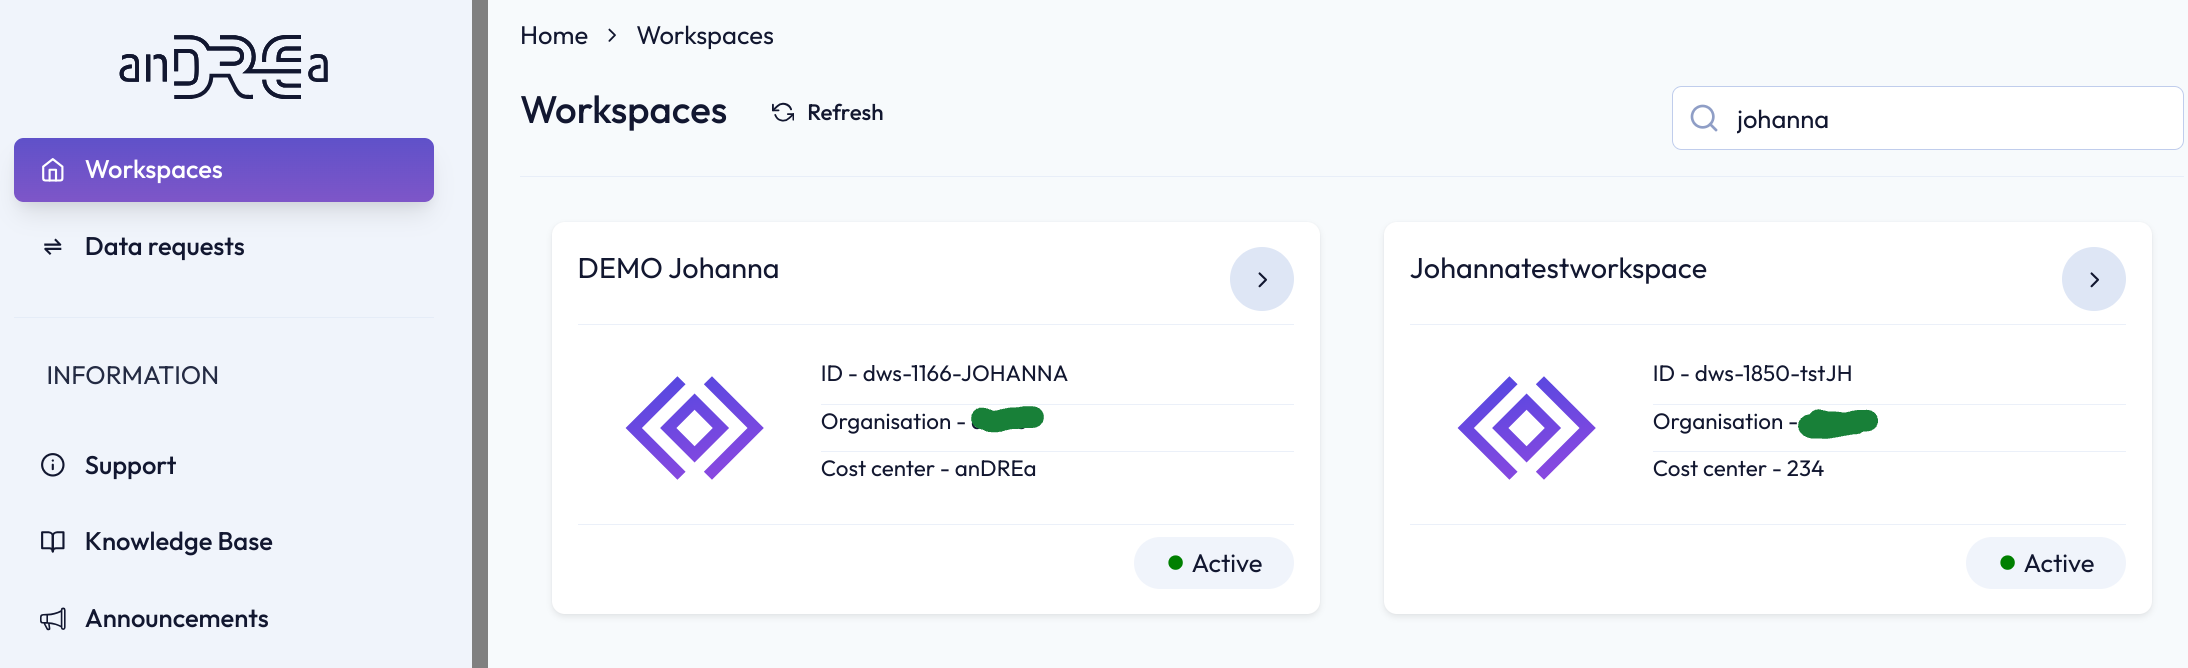
Task: Click the Support info icon
Action: point(53,465)
